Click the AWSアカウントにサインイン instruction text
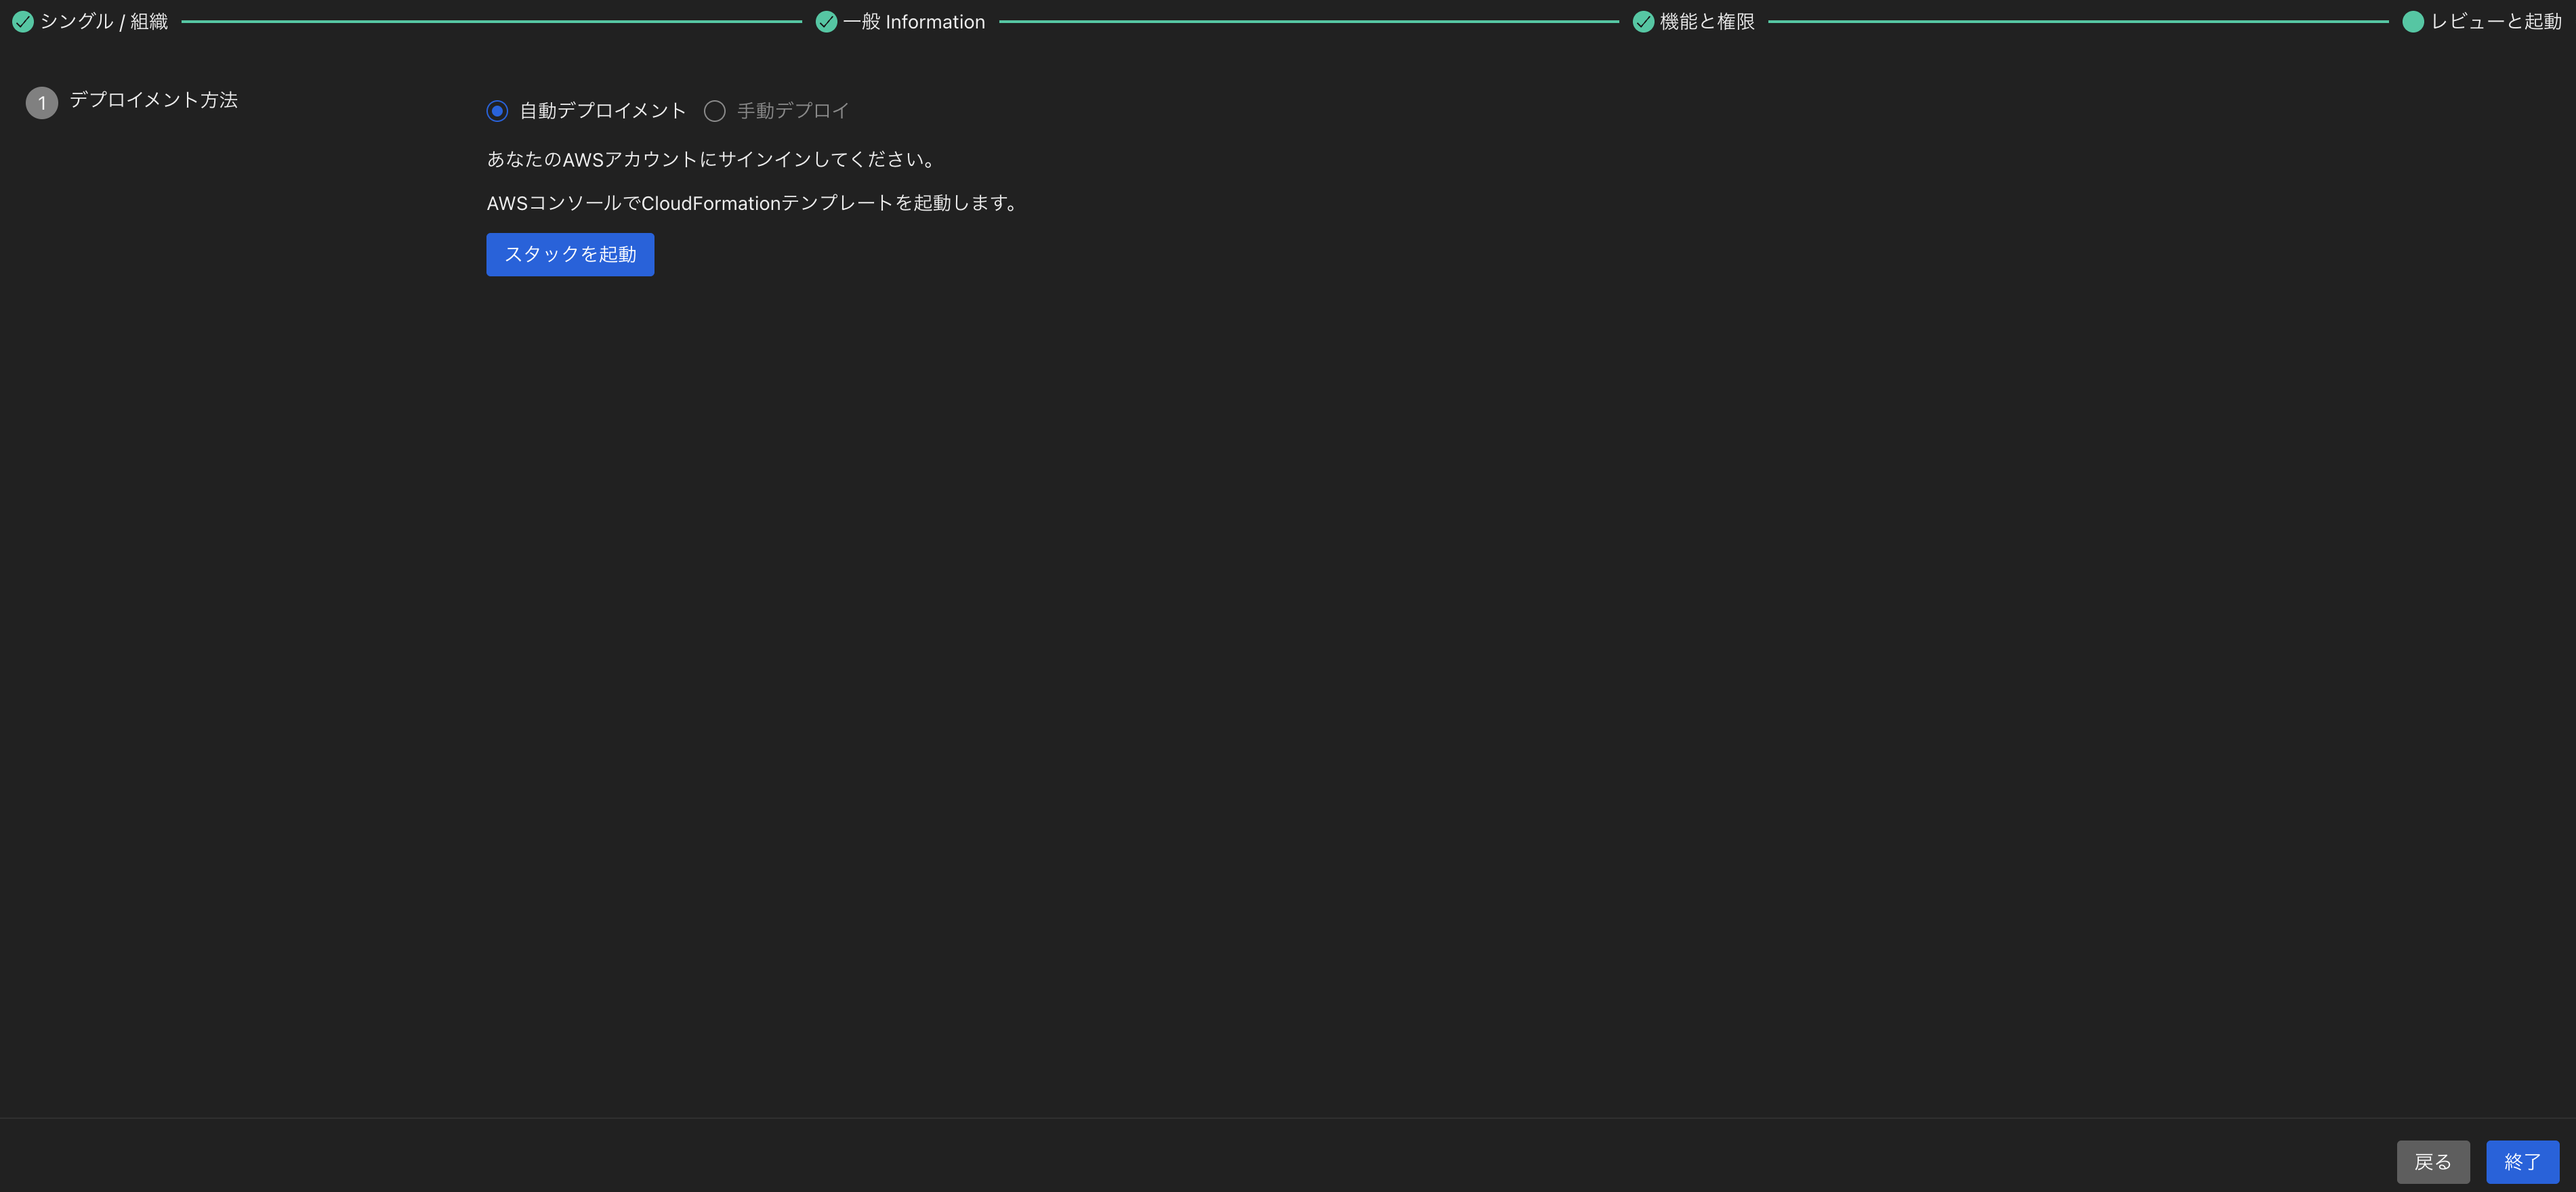Viewport: 2576px width, 1192px height. click(x=711, y=159)
